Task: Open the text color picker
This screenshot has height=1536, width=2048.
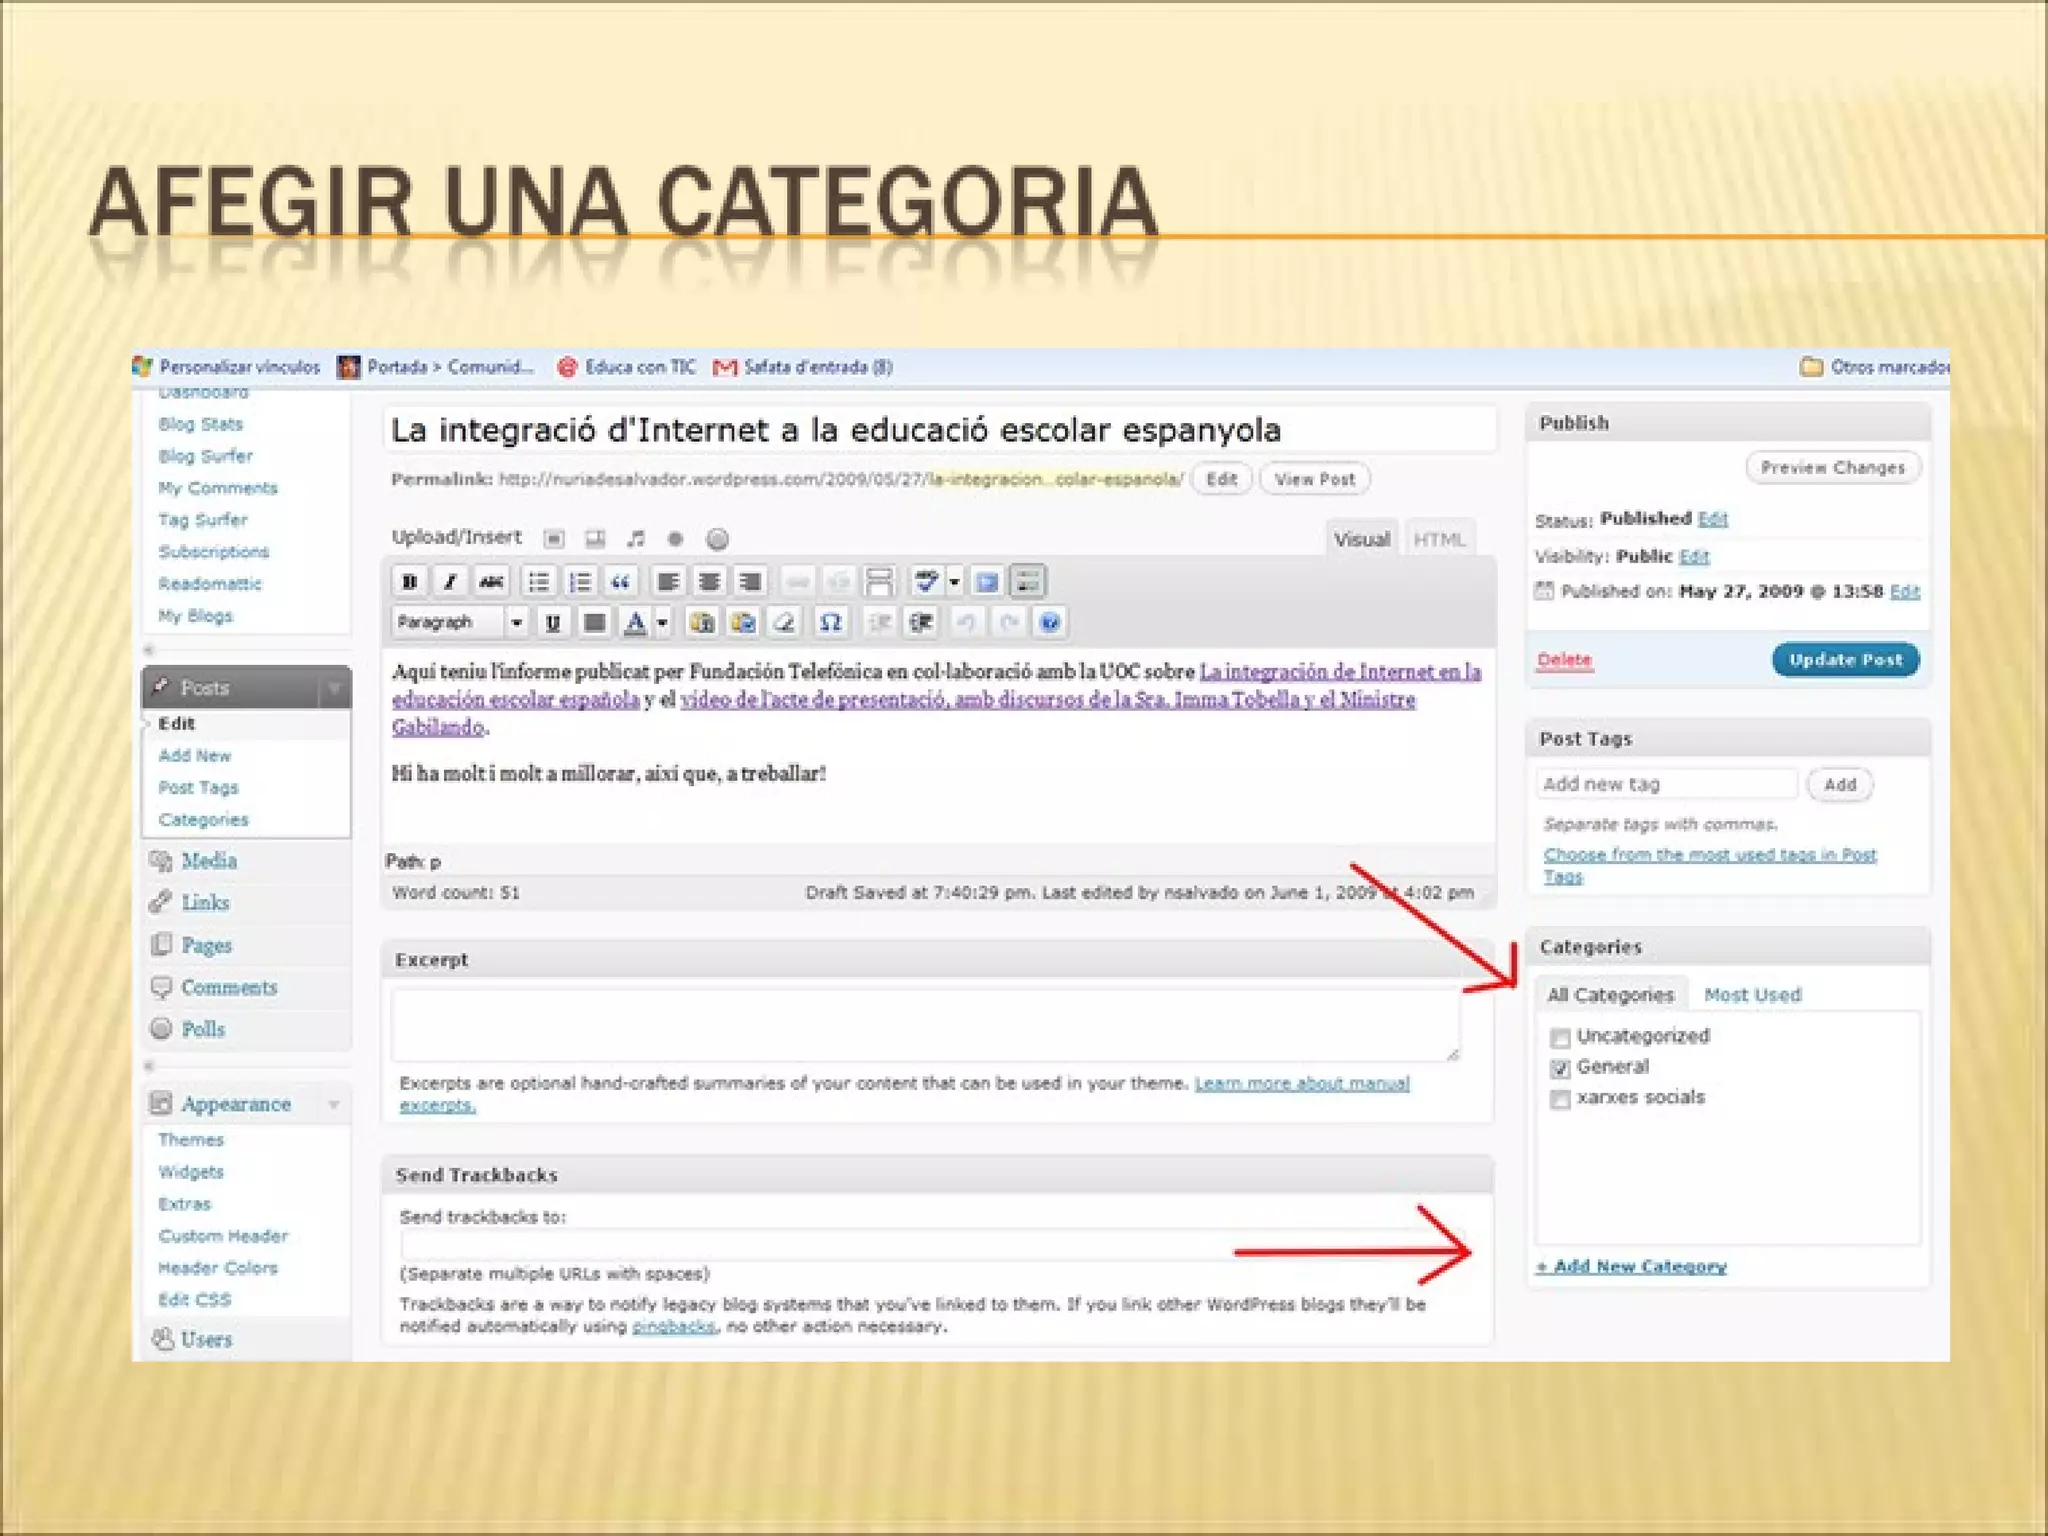Action: tap(635, 623)
